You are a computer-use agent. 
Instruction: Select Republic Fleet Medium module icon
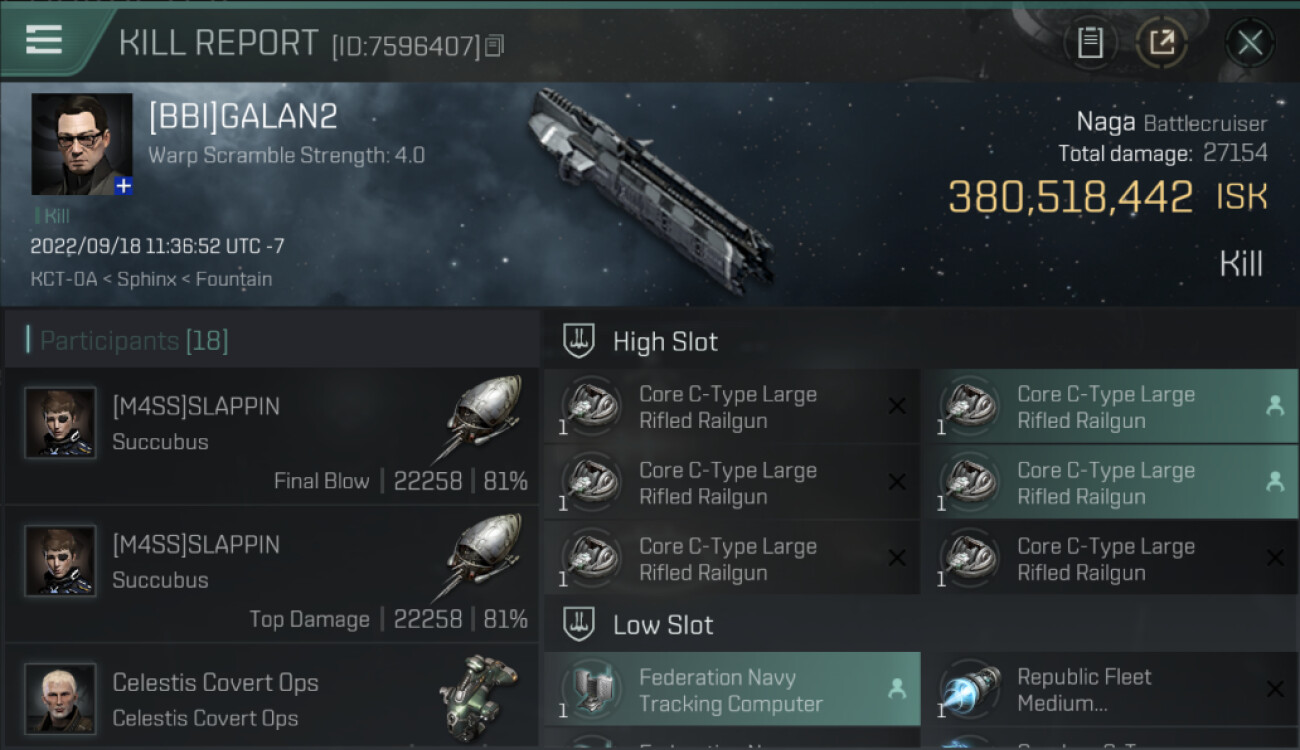[x=969, y=690]
